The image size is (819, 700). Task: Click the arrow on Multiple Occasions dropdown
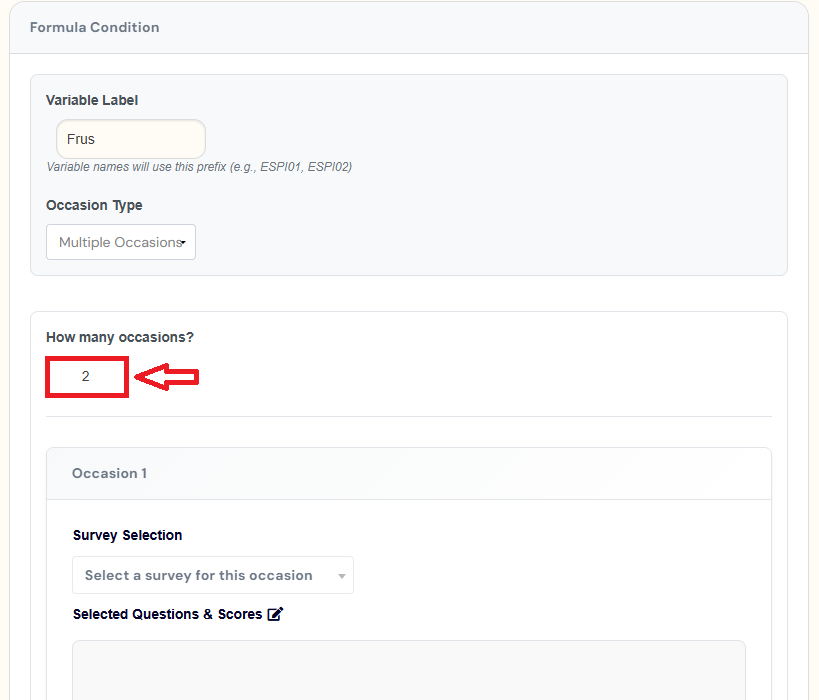[184, 243]
